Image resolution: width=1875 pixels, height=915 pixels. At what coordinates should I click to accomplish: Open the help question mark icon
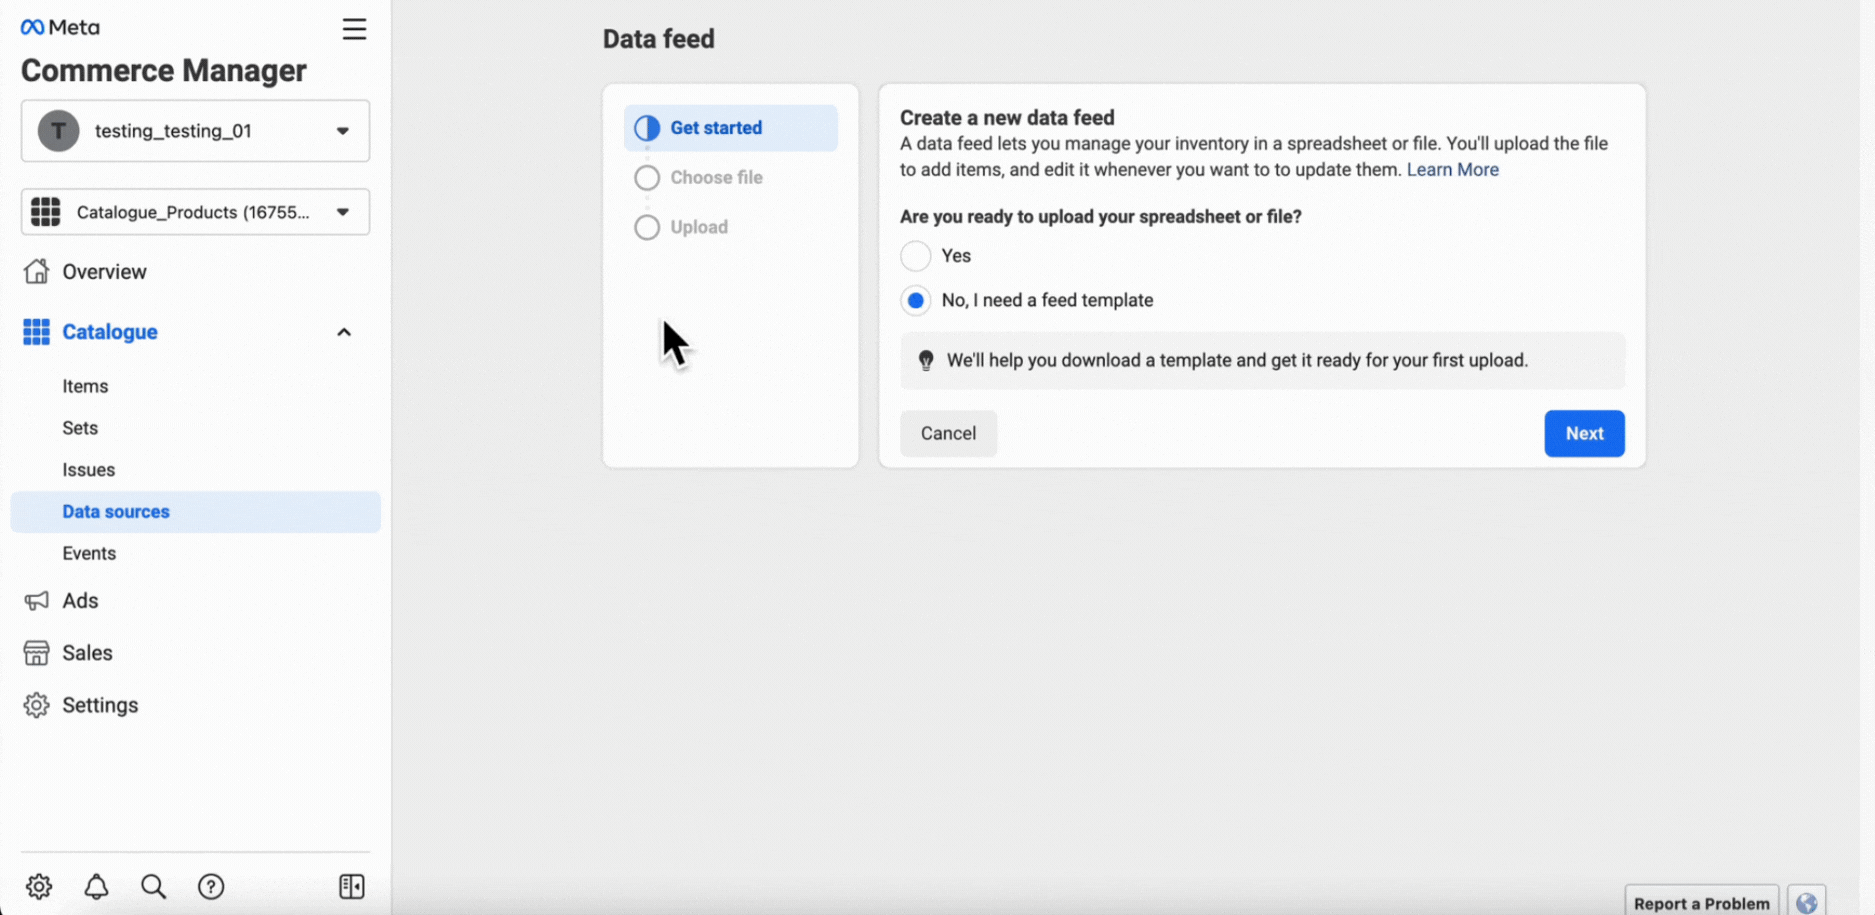(211, 886)
